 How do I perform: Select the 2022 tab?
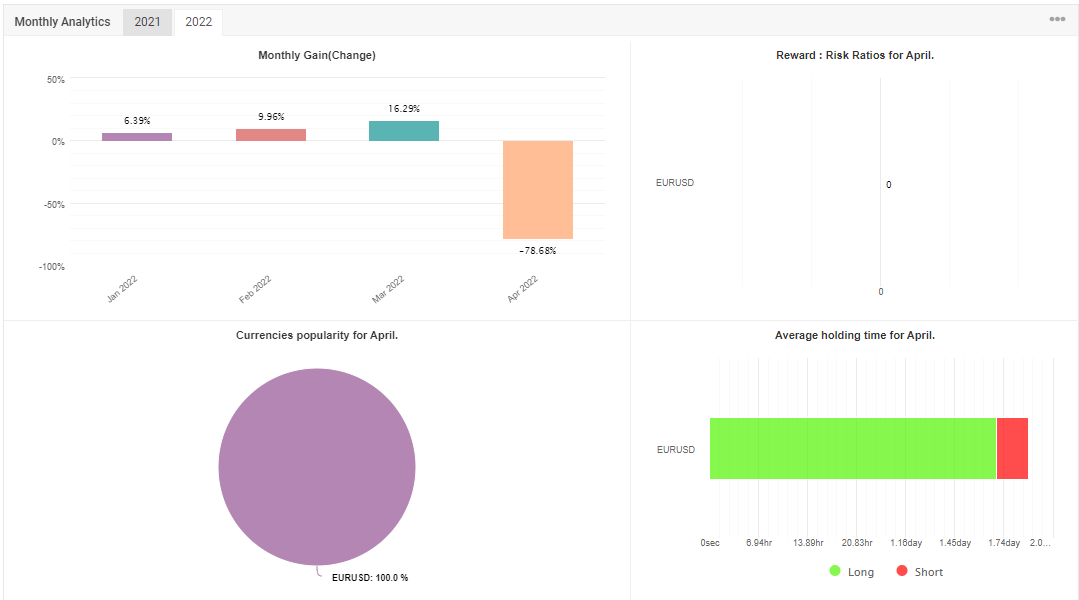click(x=198, y=22)
